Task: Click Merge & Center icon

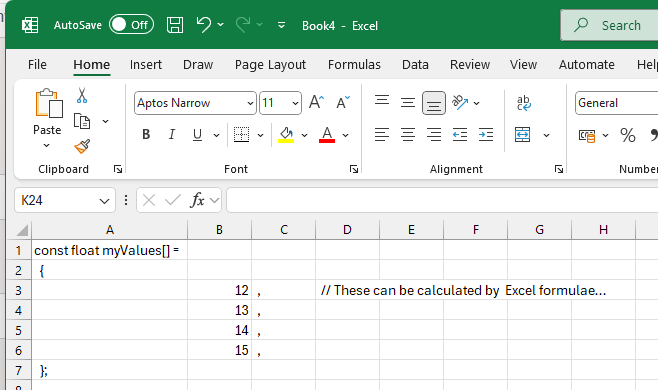Action: coord(522,135)
